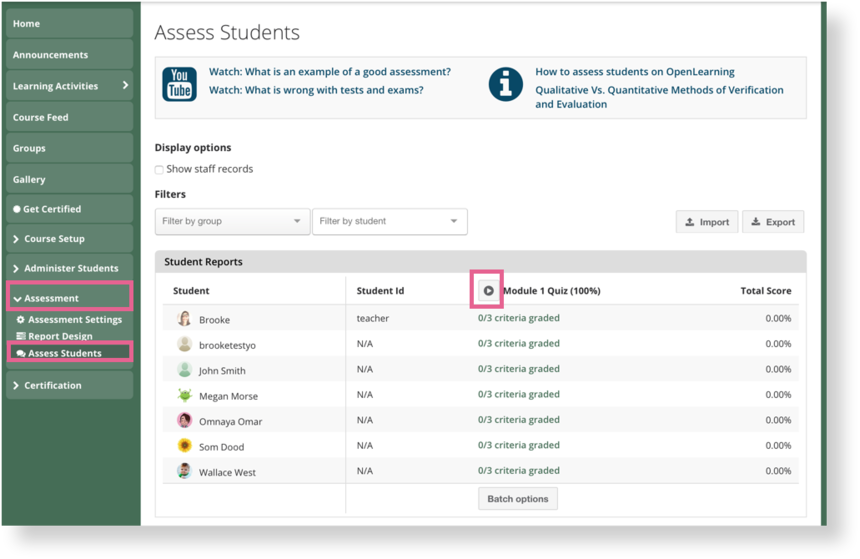Click the Import button

(707, 222)
